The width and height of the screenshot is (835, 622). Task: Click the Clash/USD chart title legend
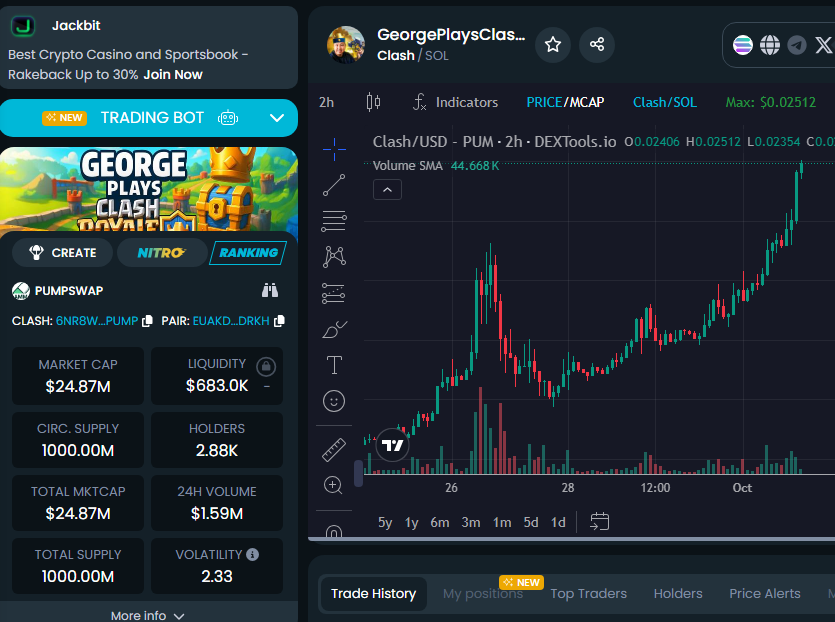(494, 142)
